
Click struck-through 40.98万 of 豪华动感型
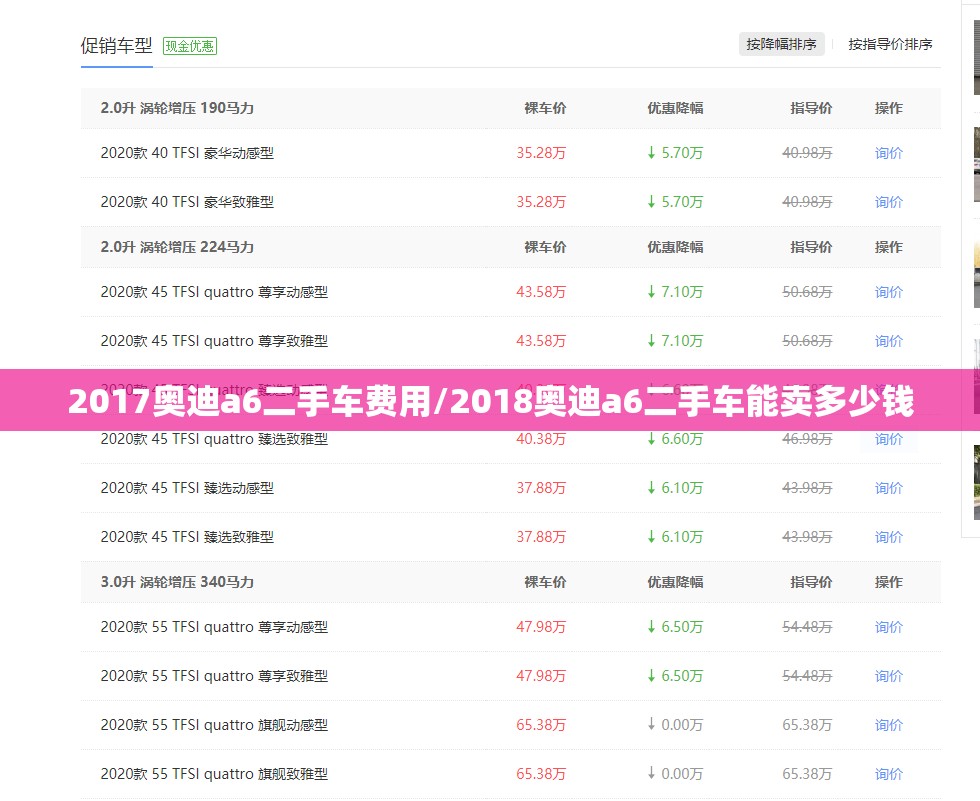point(807,153)
